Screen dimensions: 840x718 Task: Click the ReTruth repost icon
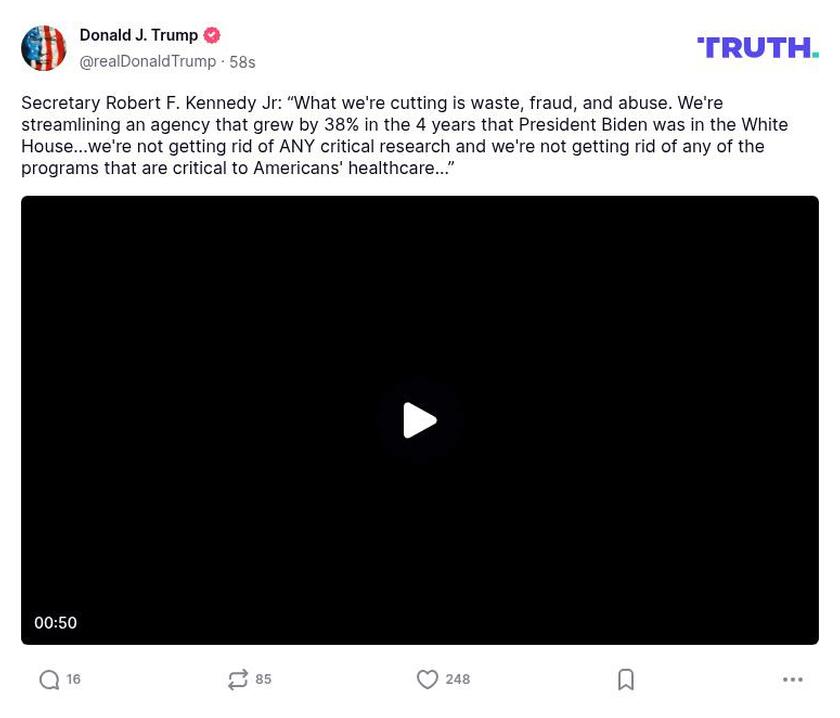pos(238,678)
